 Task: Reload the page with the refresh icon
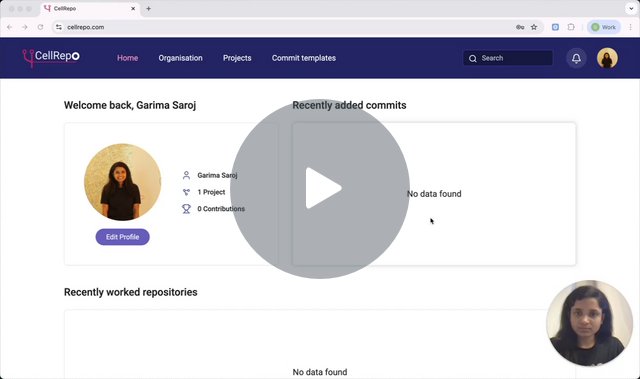tap(40, 27)
